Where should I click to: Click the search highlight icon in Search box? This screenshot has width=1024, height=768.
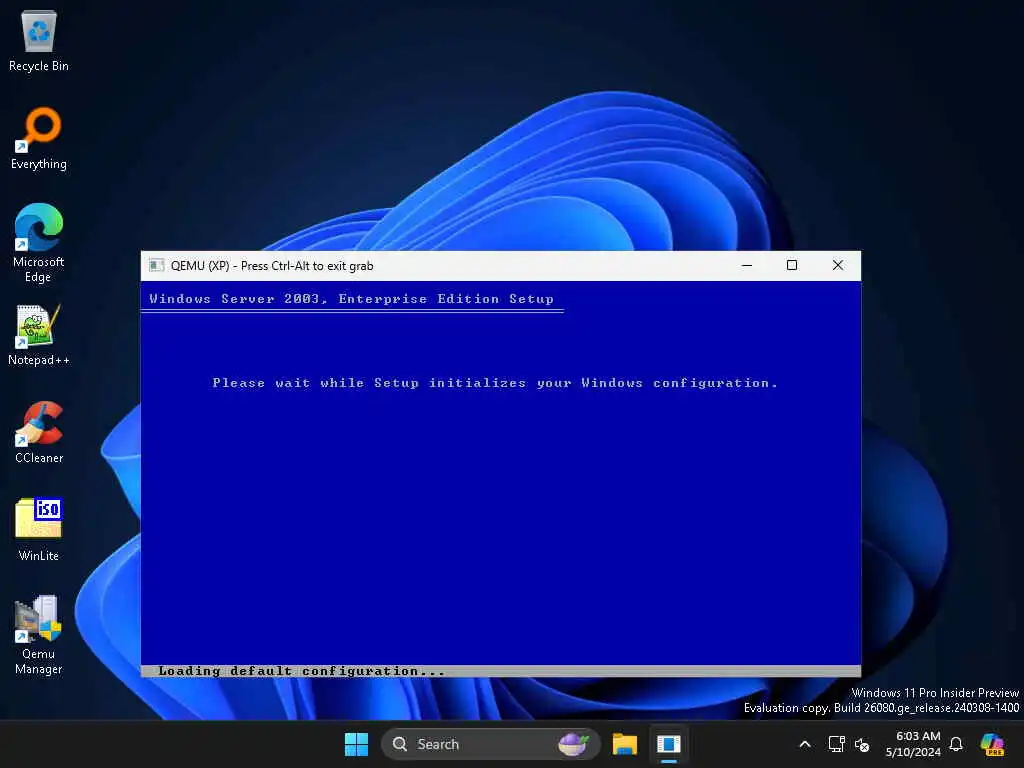click(x=573, y=744)
